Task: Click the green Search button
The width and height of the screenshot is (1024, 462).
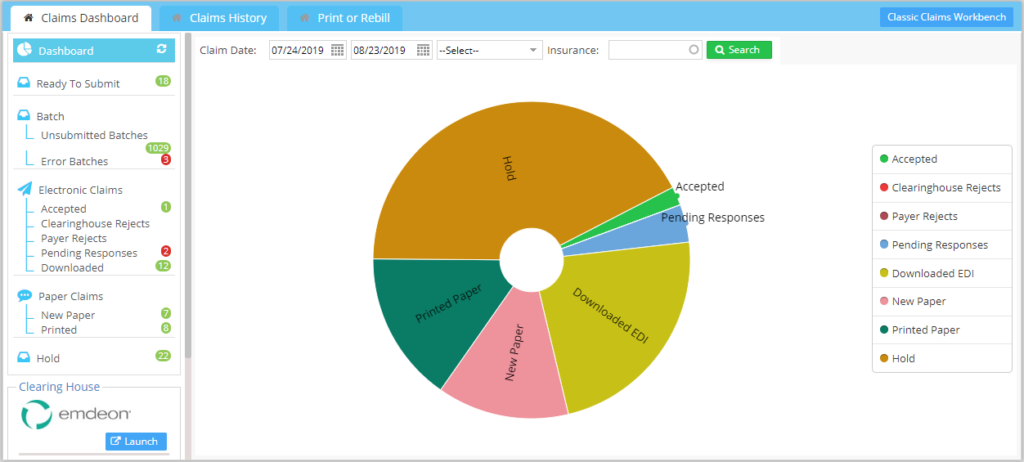Action: click(739, 50)
